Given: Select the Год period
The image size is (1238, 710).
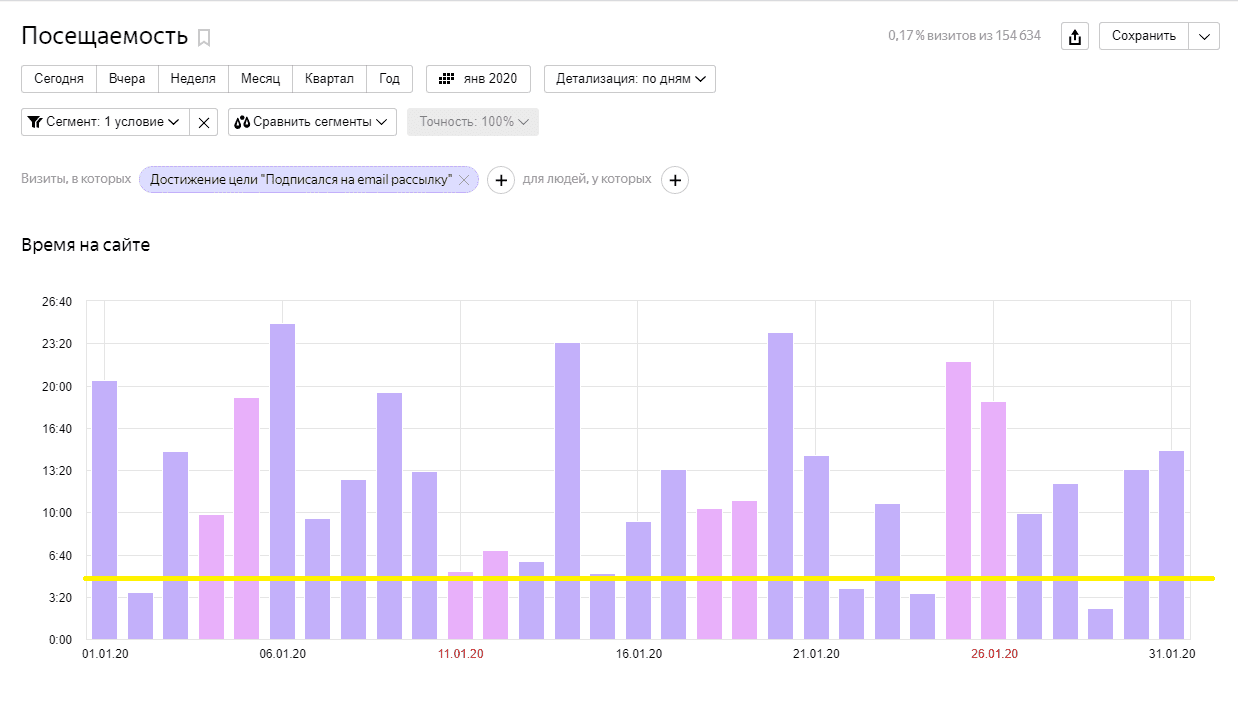Looking at the screenshot, I should tap(389, 79).
